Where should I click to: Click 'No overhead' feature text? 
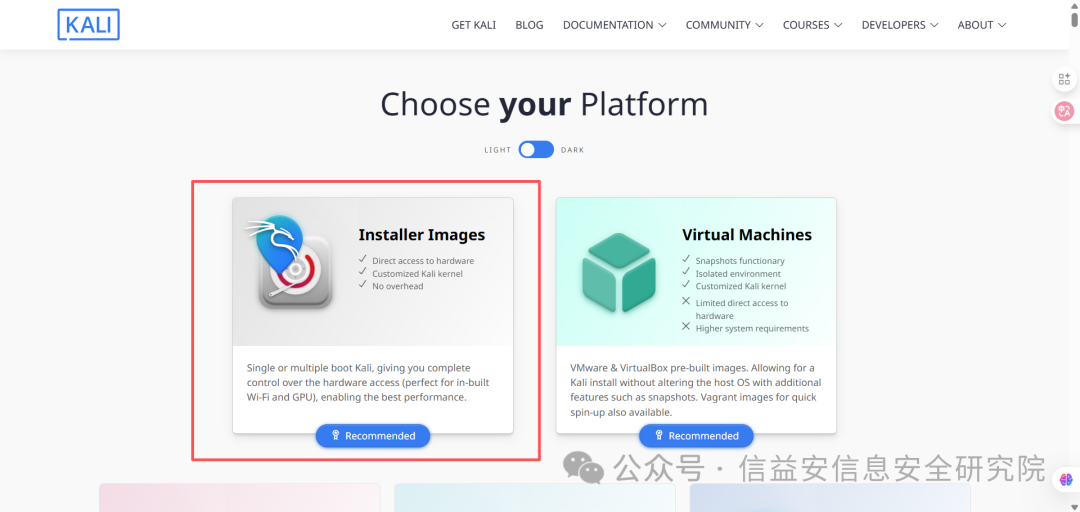point(397,286)
